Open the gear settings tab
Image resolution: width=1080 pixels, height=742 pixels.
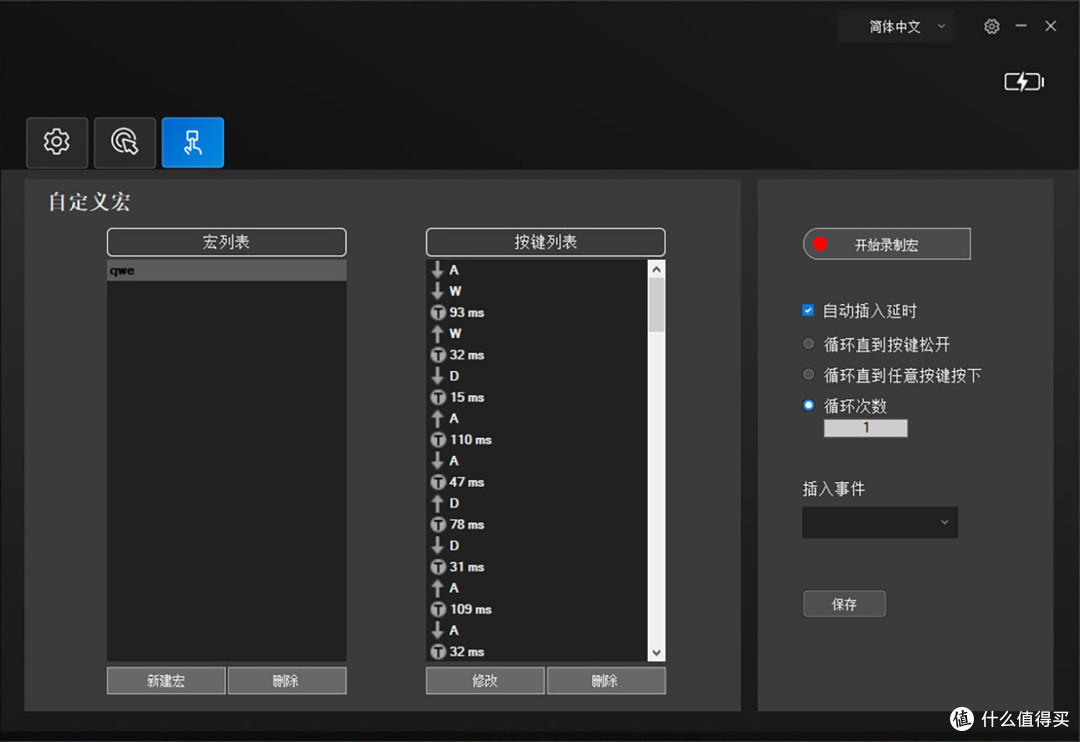pyautogui.click(x=57, y=143)
